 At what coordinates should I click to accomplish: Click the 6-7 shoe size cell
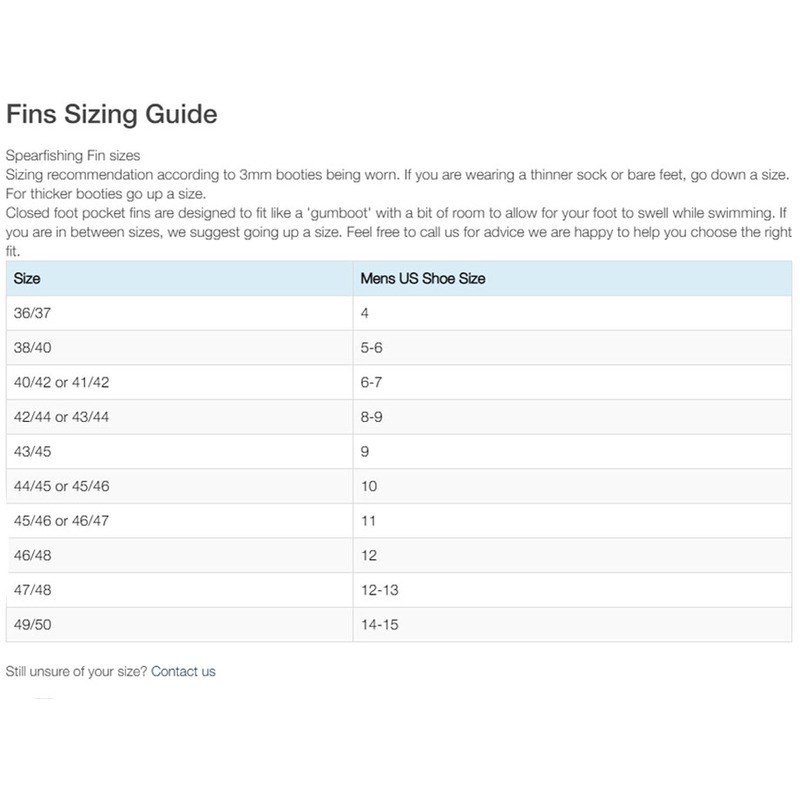(372, 383)
